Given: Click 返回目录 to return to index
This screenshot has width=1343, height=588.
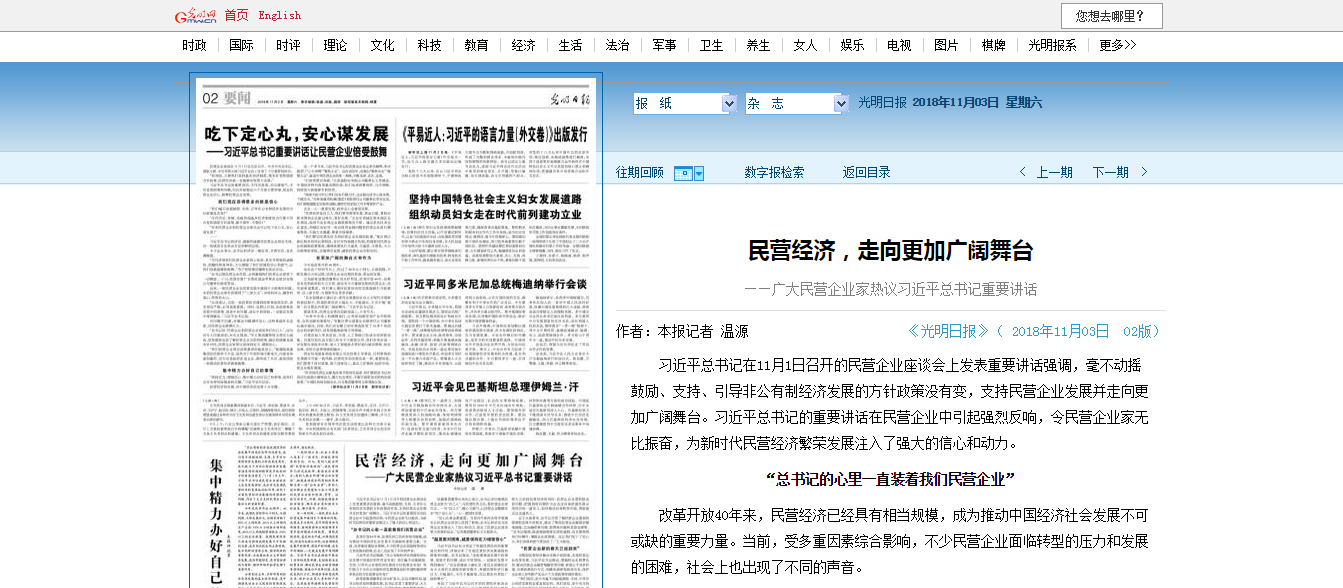Looking at the screenshot, I should [866, 172].
